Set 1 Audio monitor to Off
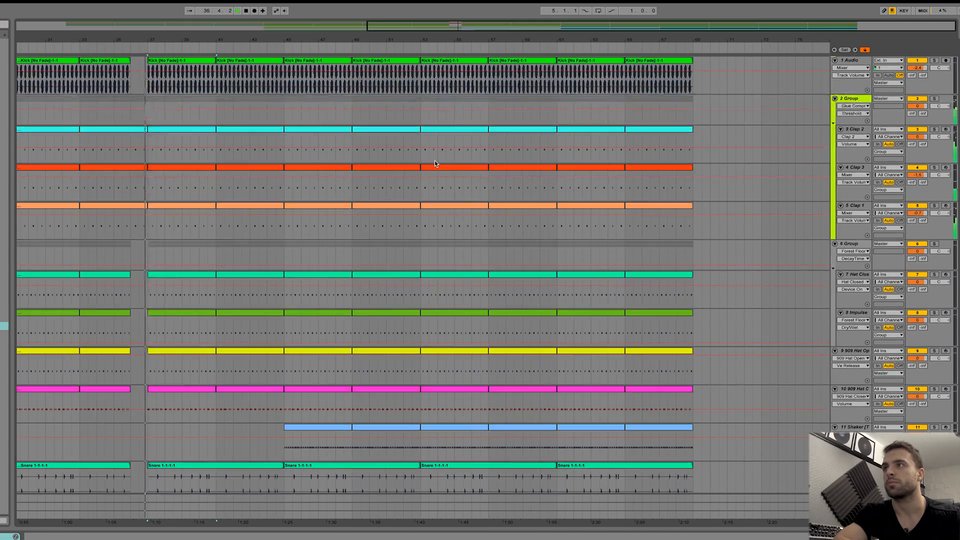 900,75
